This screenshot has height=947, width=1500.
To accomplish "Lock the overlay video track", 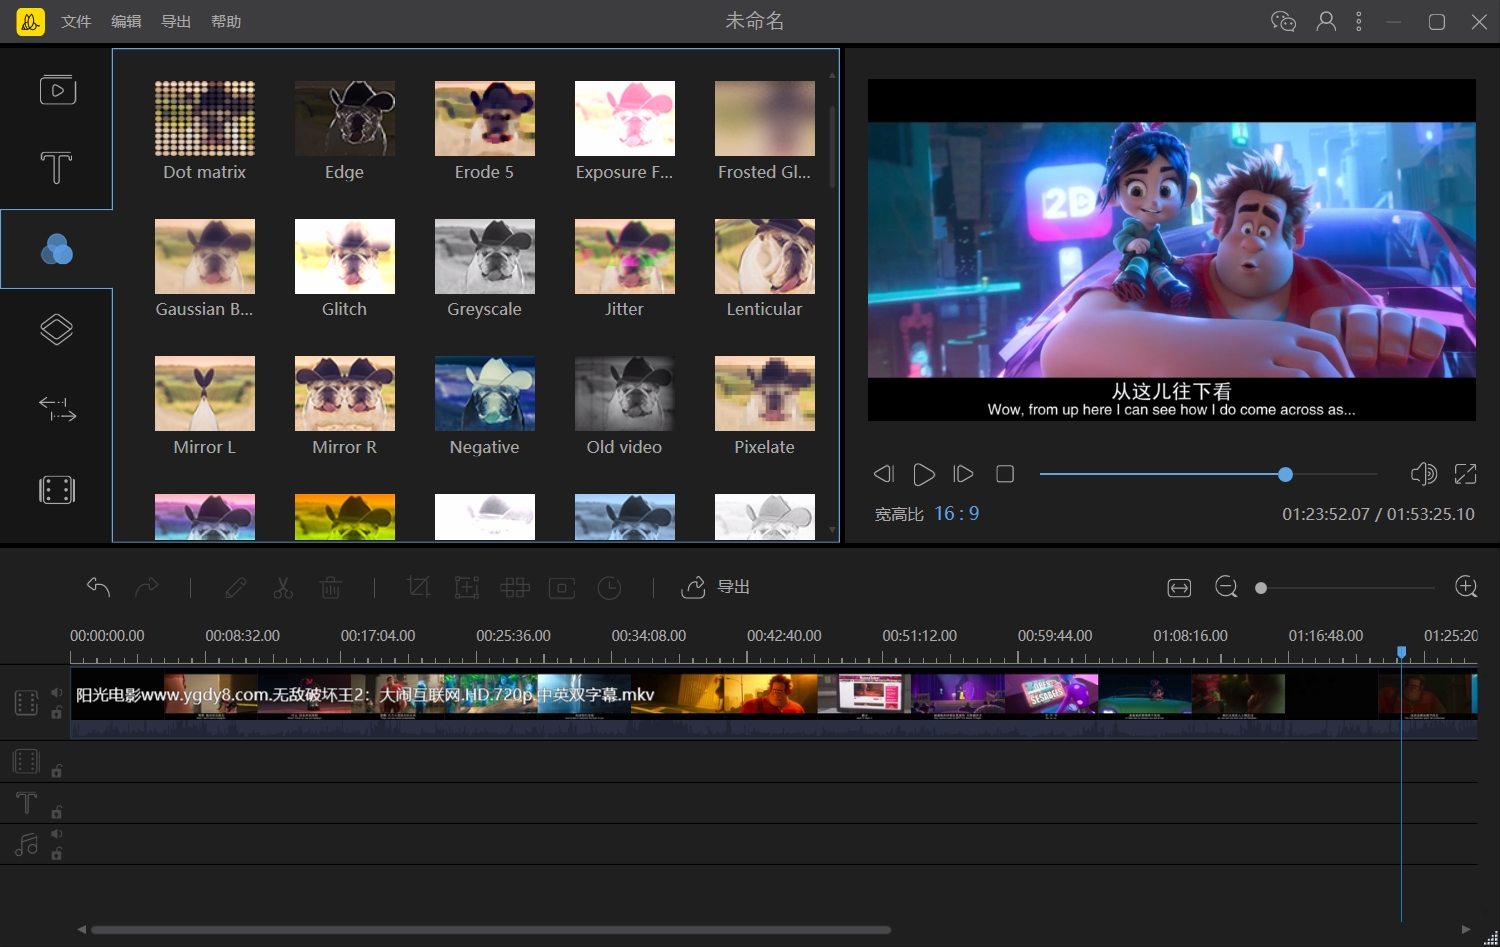I will (57, 771).
